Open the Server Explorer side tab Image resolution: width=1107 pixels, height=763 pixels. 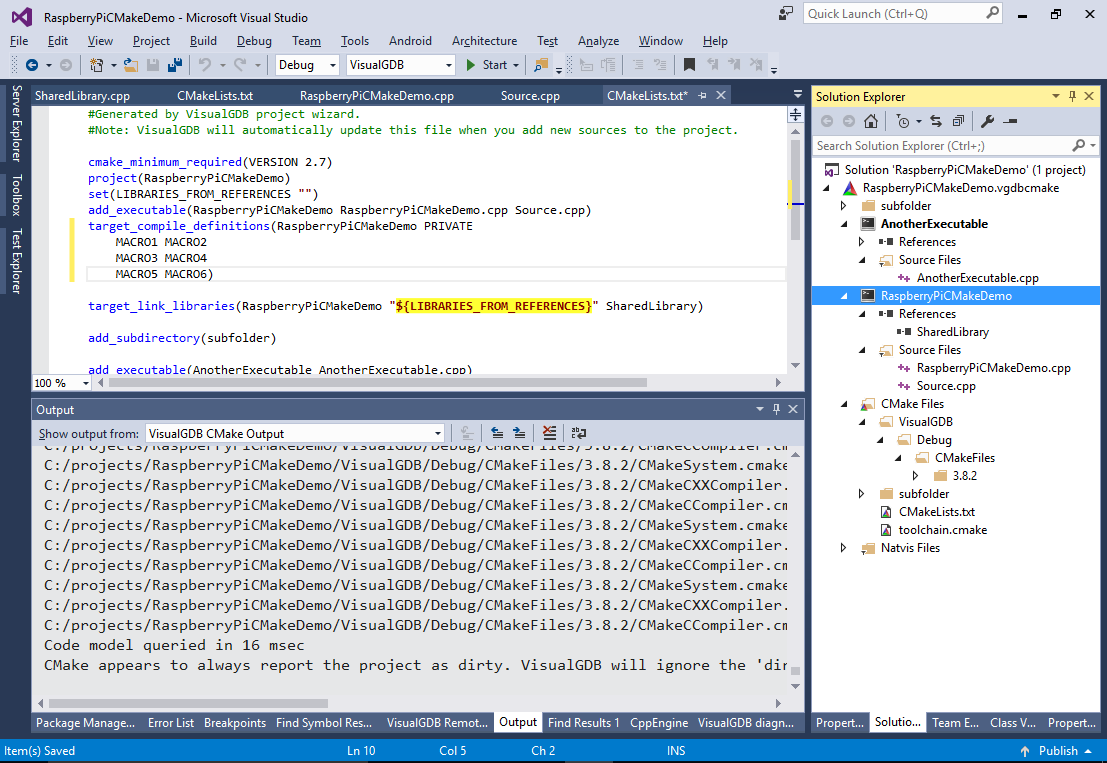[x=16, y=123]
